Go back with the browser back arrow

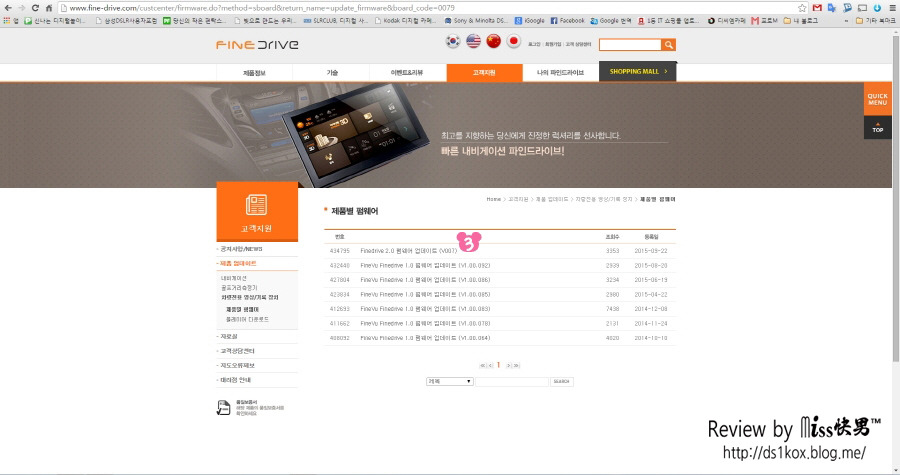pyautogui.click(x=8, y=8)
